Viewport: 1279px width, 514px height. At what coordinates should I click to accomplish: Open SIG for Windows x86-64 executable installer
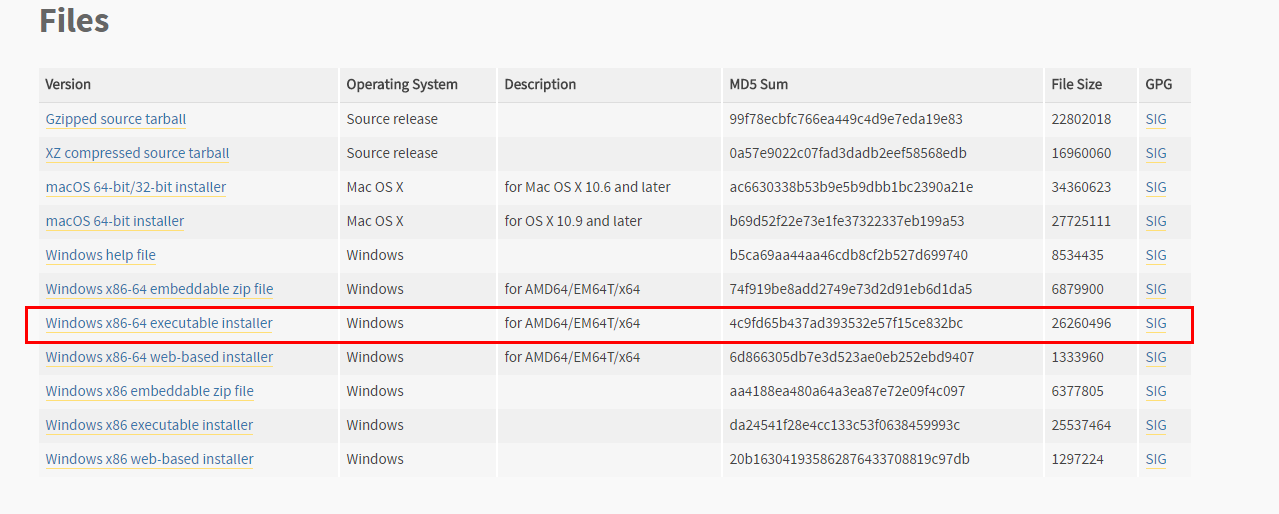[x=1156, y=323]
